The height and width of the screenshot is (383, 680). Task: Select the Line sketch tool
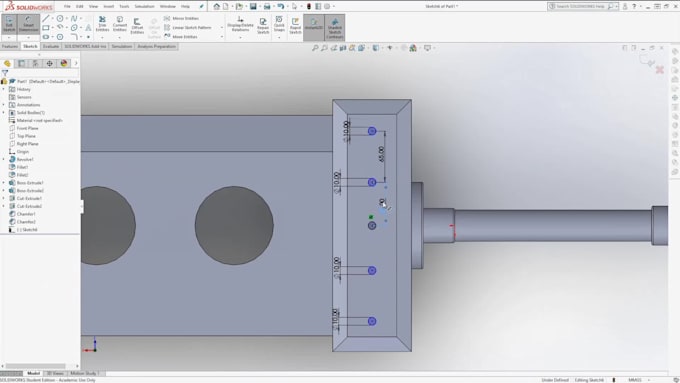pos(46,18)
